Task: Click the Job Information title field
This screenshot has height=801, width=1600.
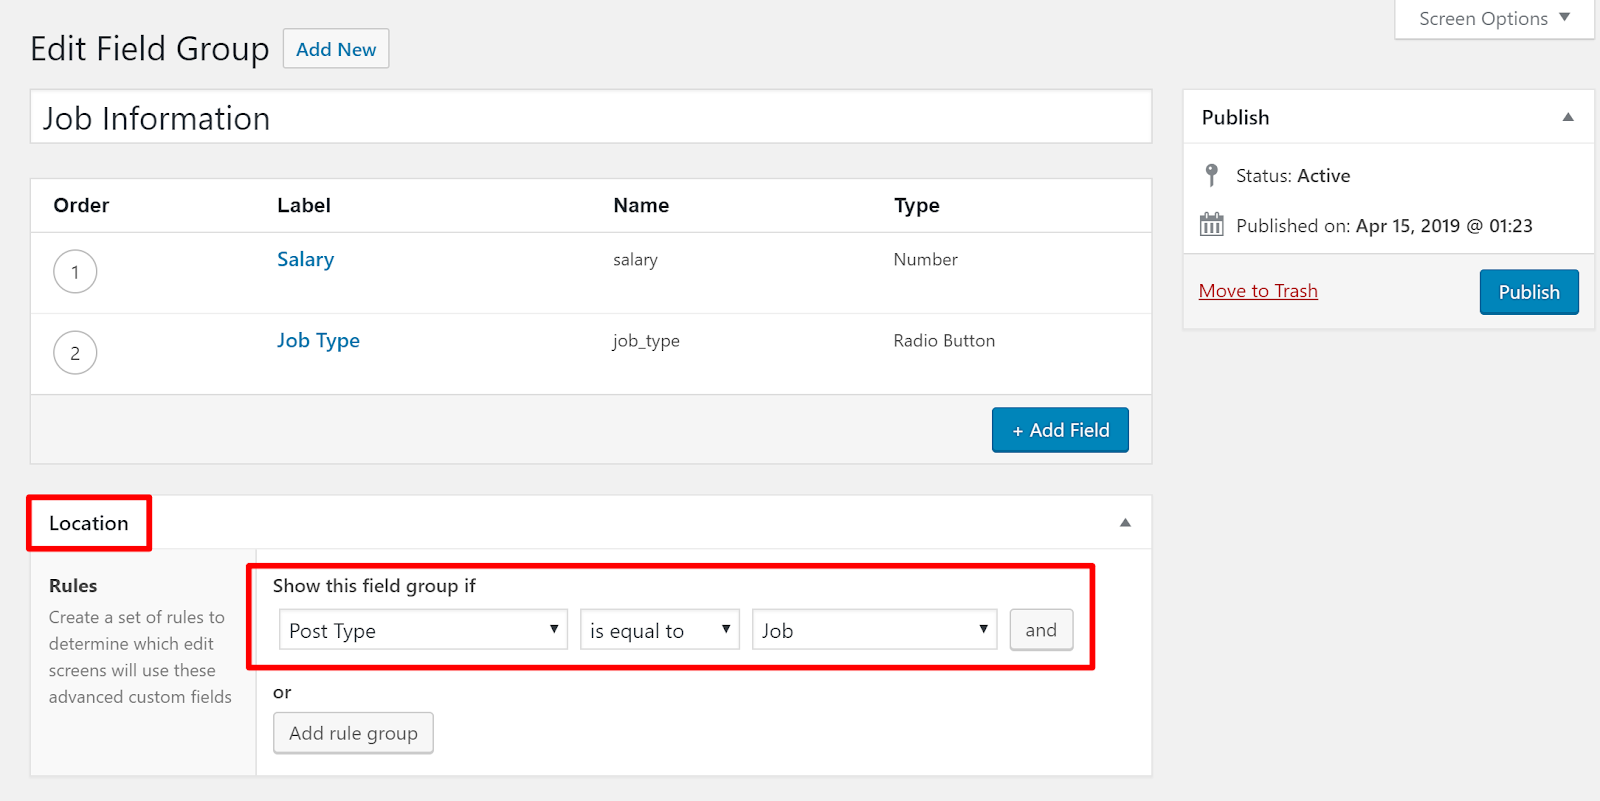Action: coord(591,117)
